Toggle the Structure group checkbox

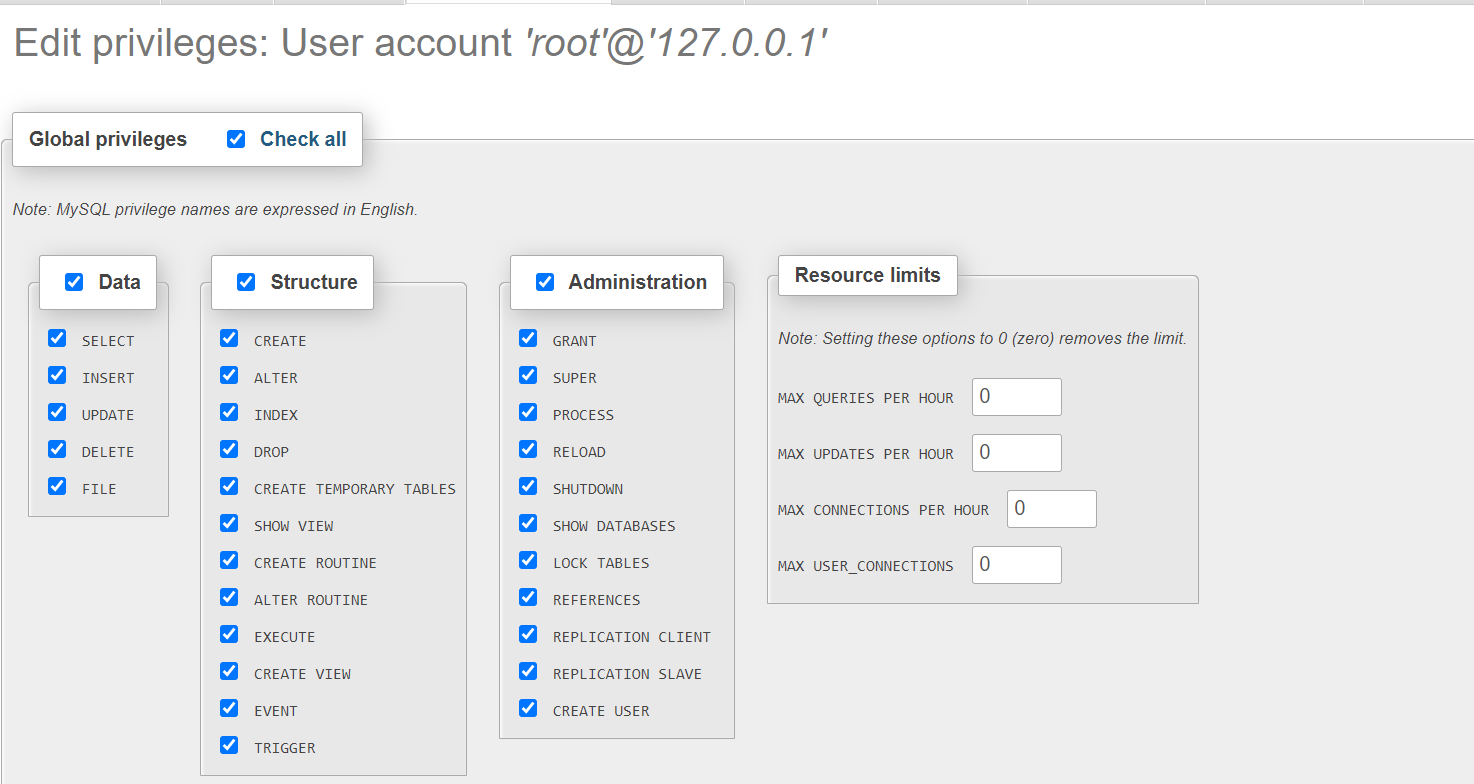coord(246,282)
